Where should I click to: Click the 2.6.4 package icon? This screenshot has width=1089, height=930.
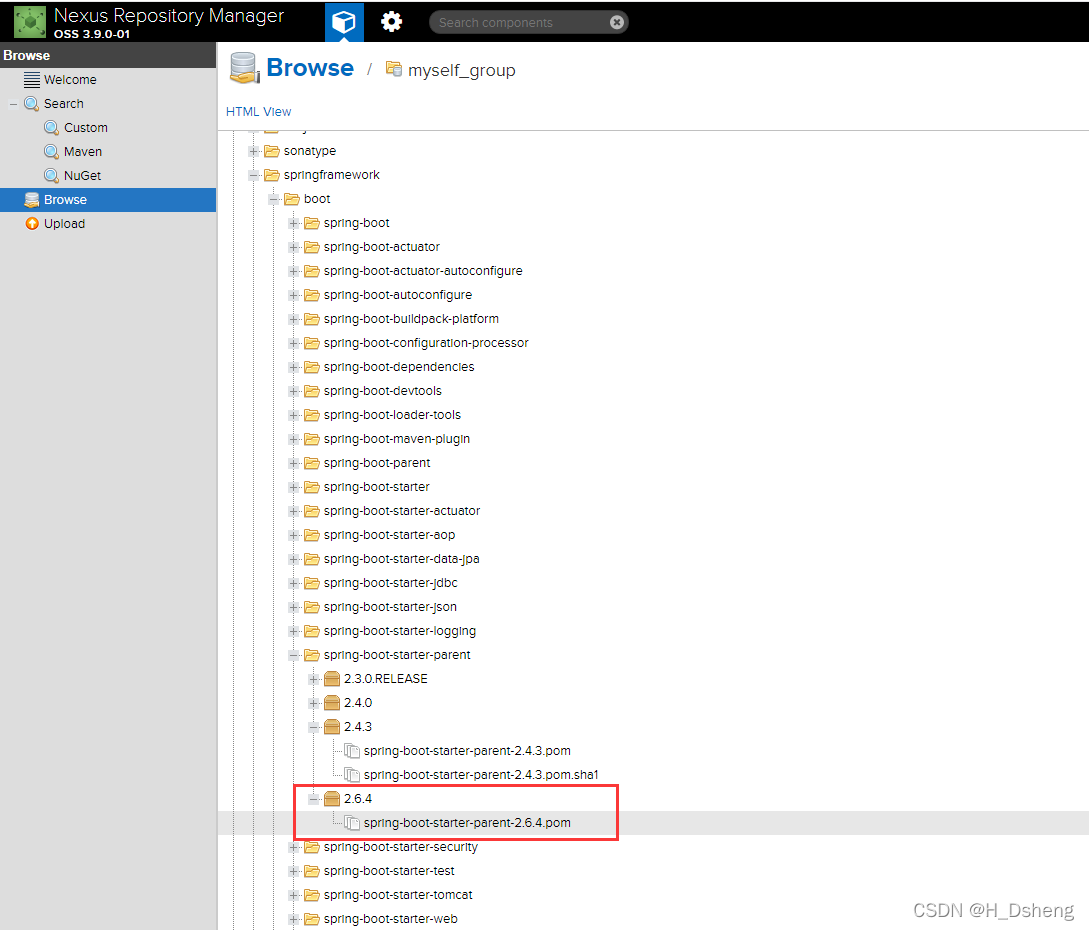332,799
